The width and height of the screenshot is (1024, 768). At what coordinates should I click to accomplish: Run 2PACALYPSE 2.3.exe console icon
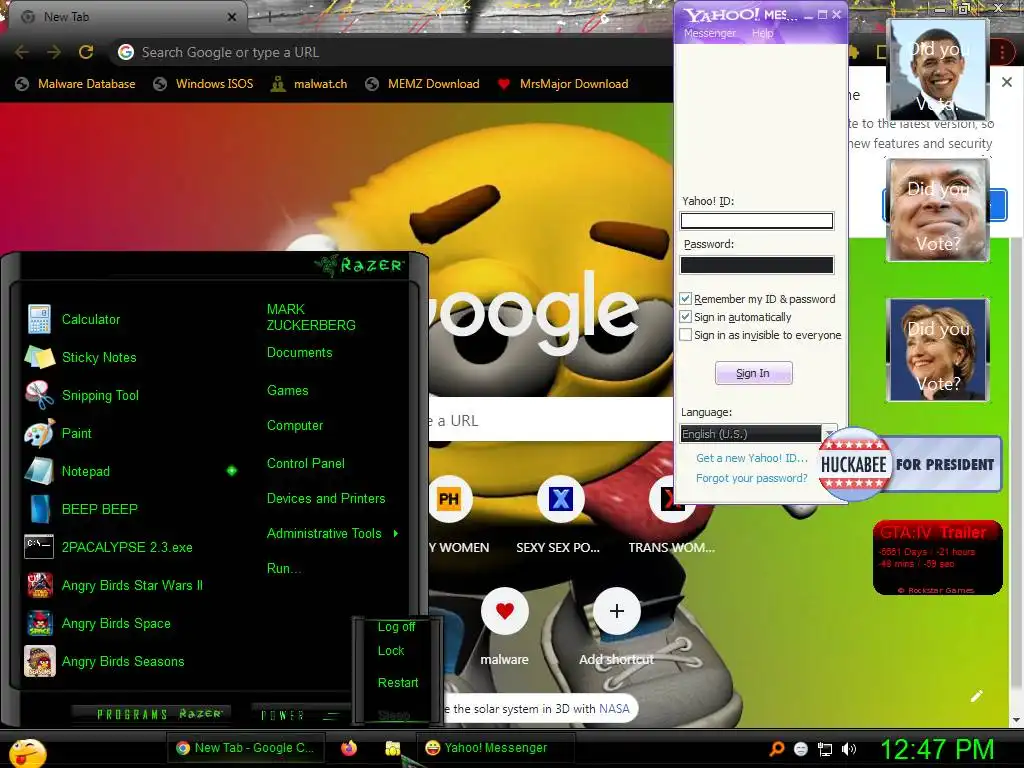tap(39, 547)
